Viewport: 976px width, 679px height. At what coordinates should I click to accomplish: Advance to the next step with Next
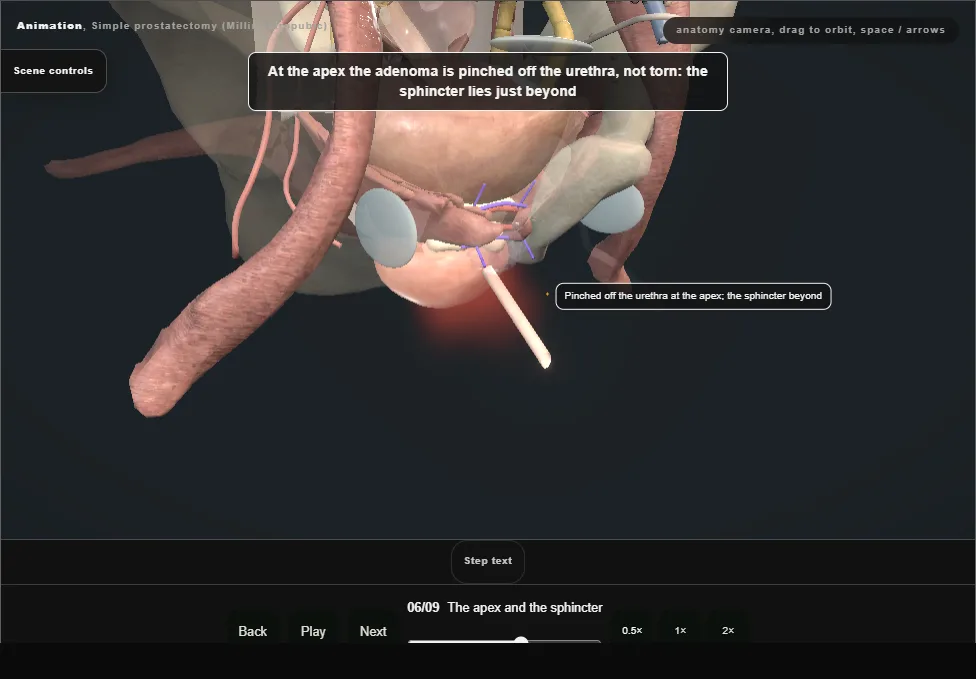[373, 631]
